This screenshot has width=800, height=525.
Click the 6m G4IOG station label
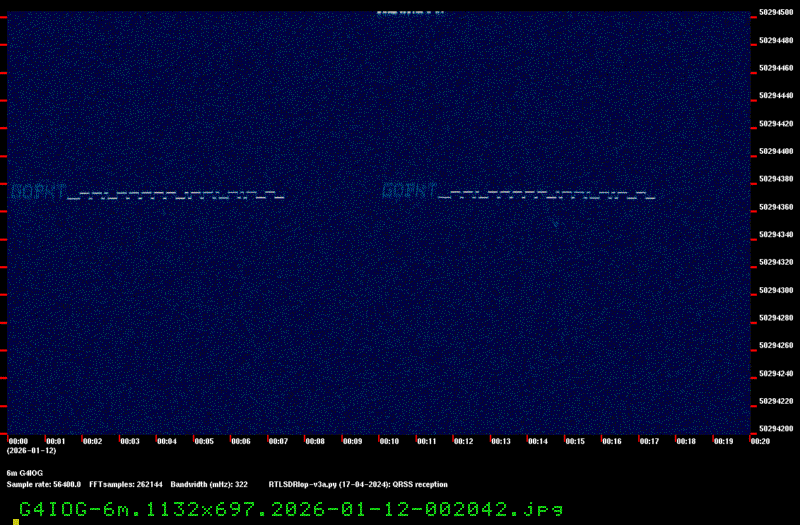click(x=25, y=472)
